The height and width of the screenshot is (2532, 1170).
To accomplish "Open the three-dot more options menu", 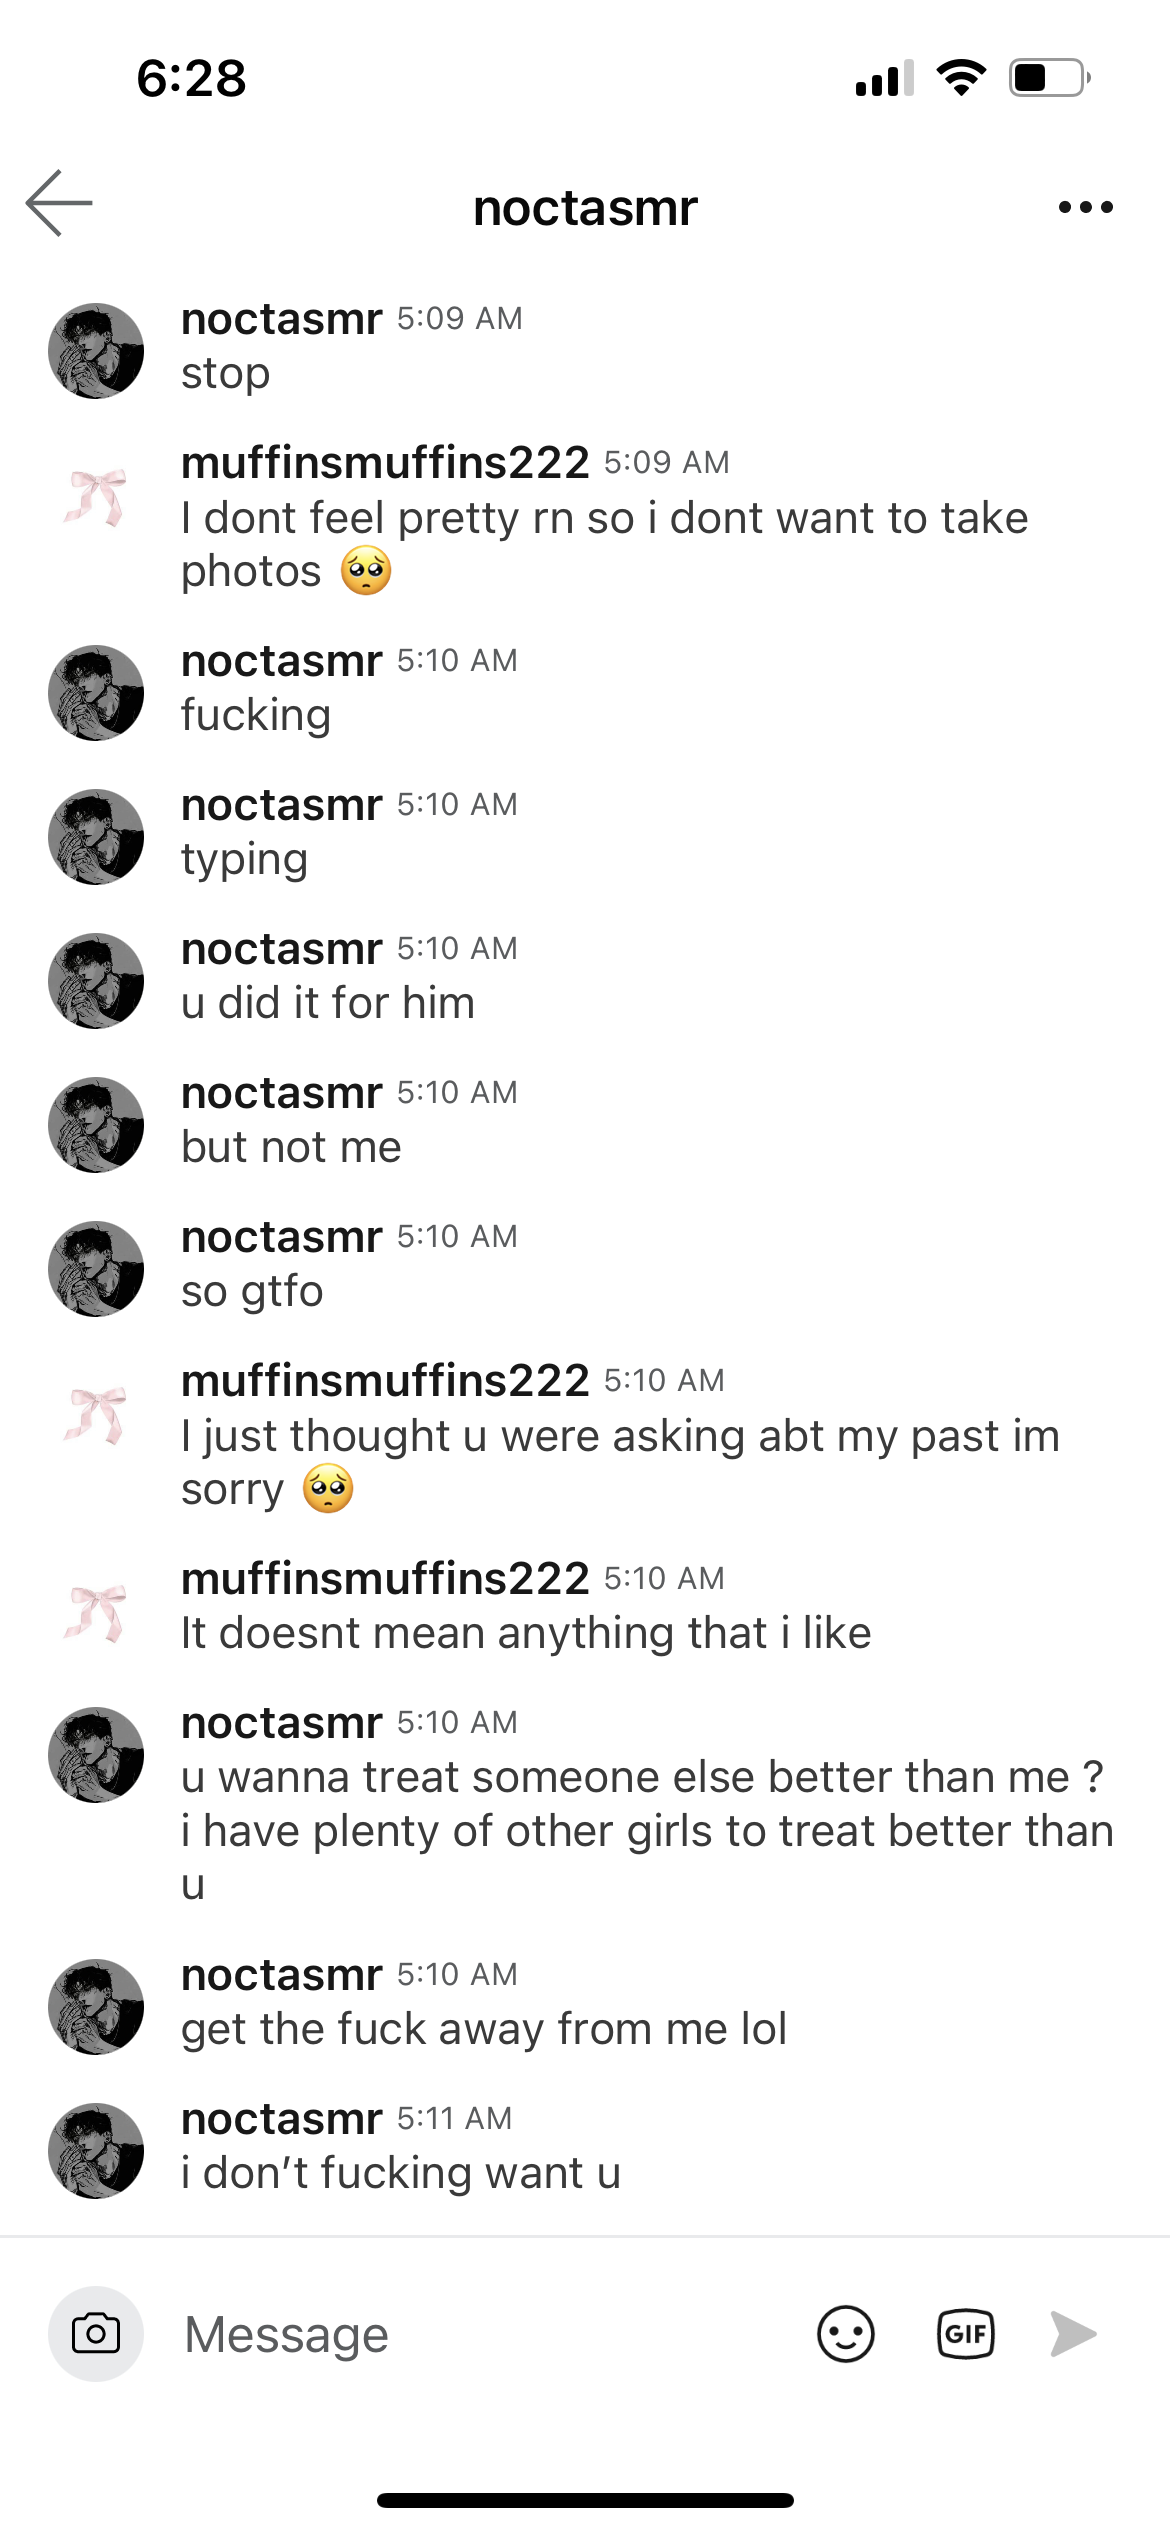I will 1085,207.
